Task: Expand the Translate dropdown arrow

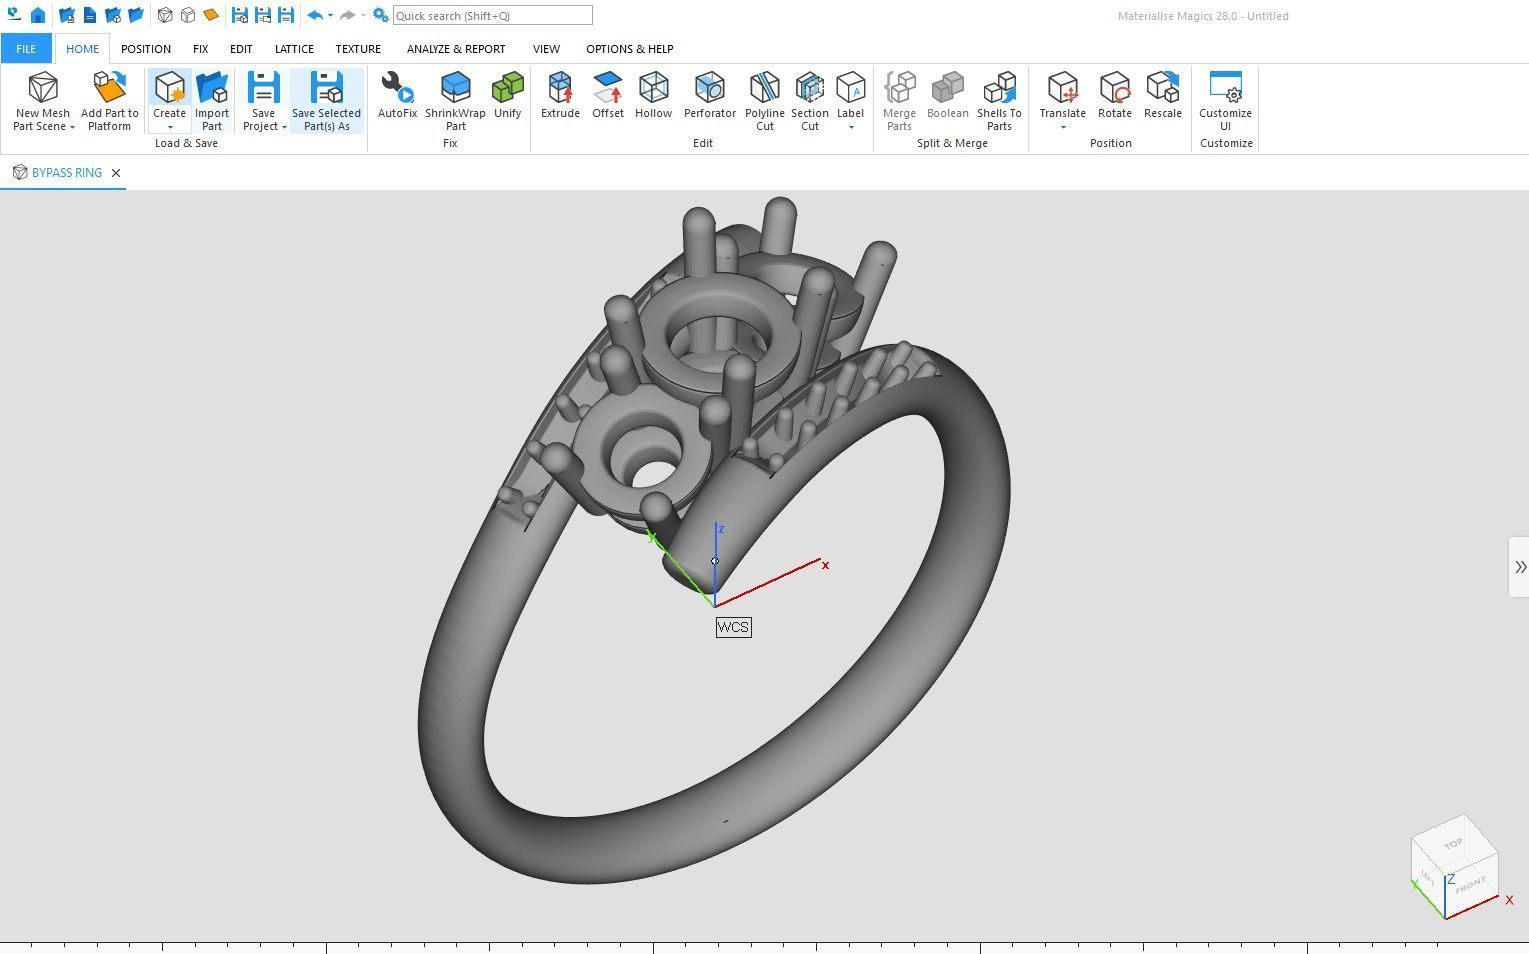Action: (1063, 127)
